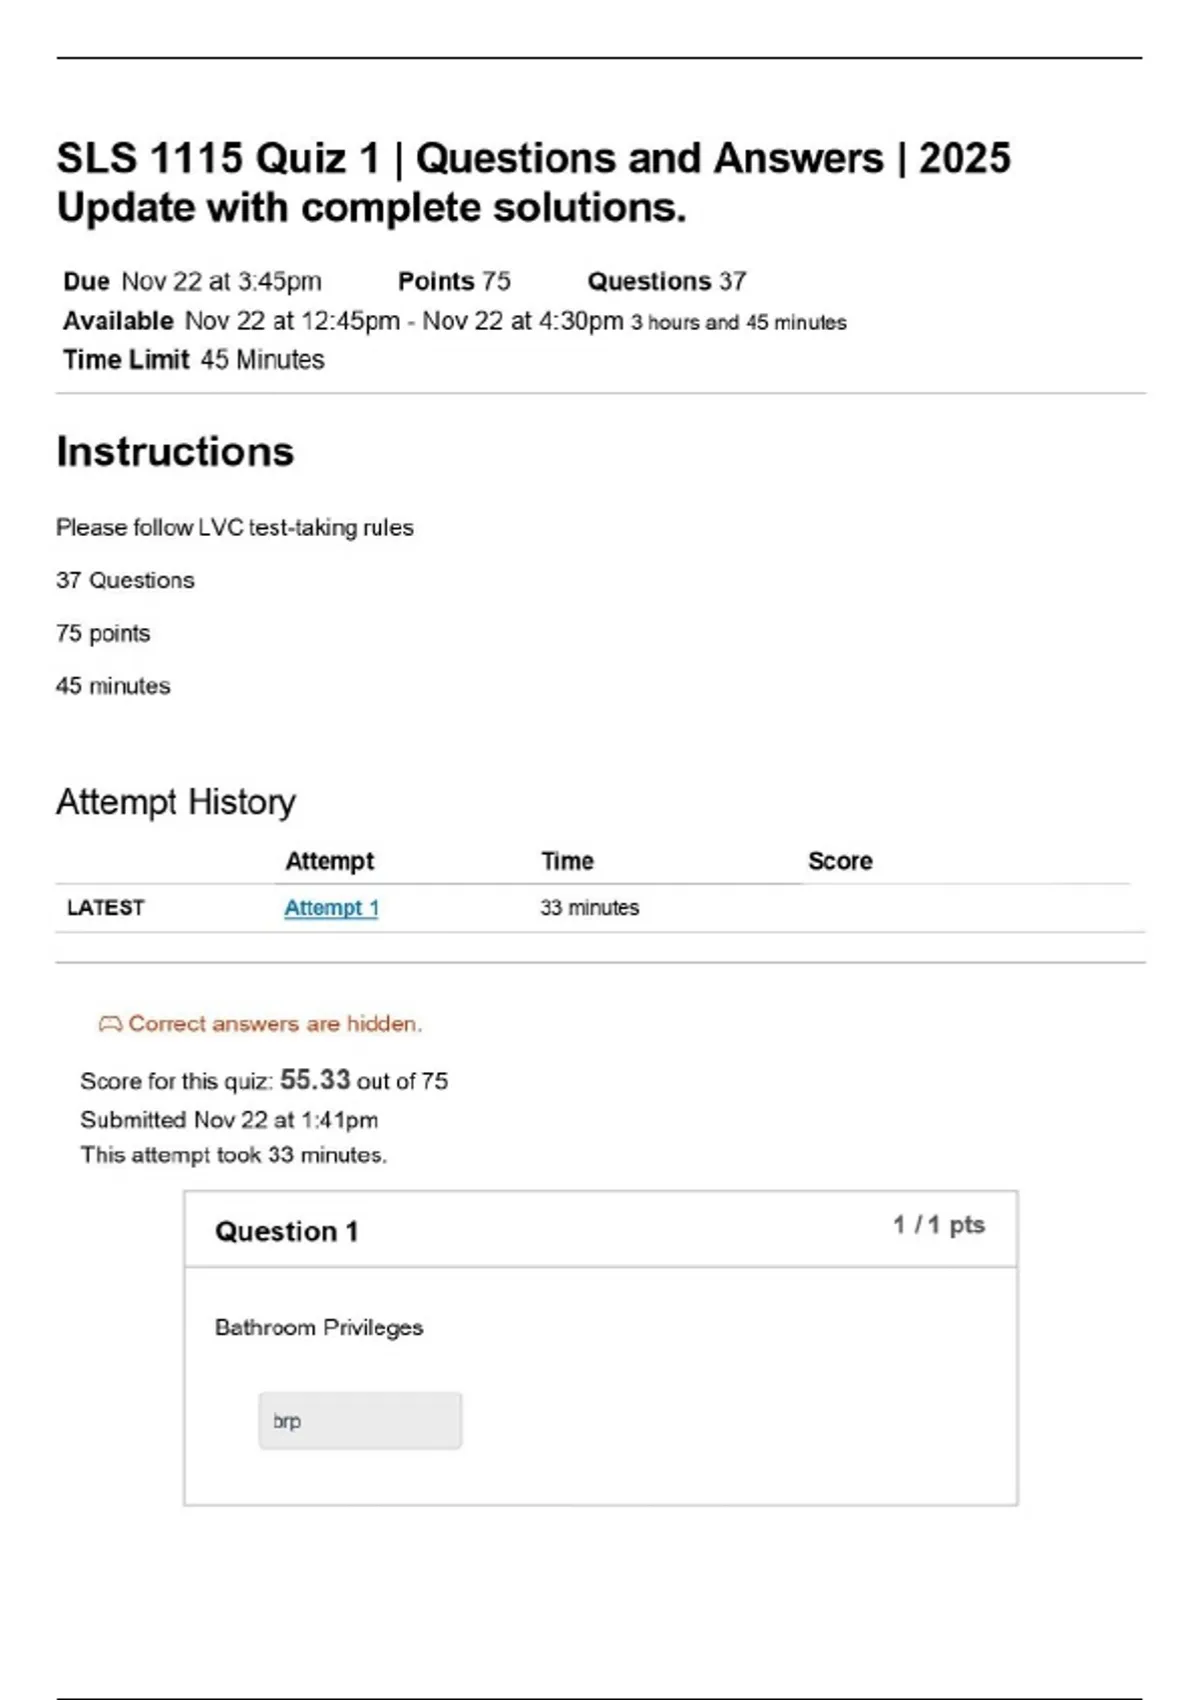Click the Attempt History heading
The height and width of the screenshot is (1700, 1200).
176,802
